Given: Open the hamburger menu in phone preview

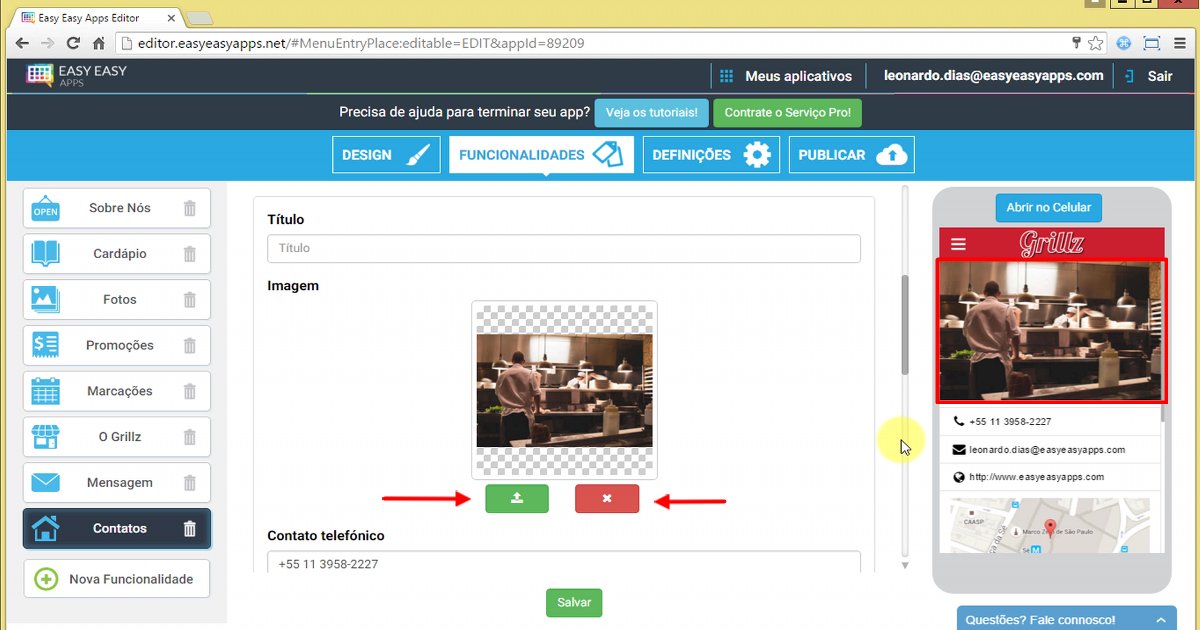Looking at the screenshot, I should click(x=959, y=244).
